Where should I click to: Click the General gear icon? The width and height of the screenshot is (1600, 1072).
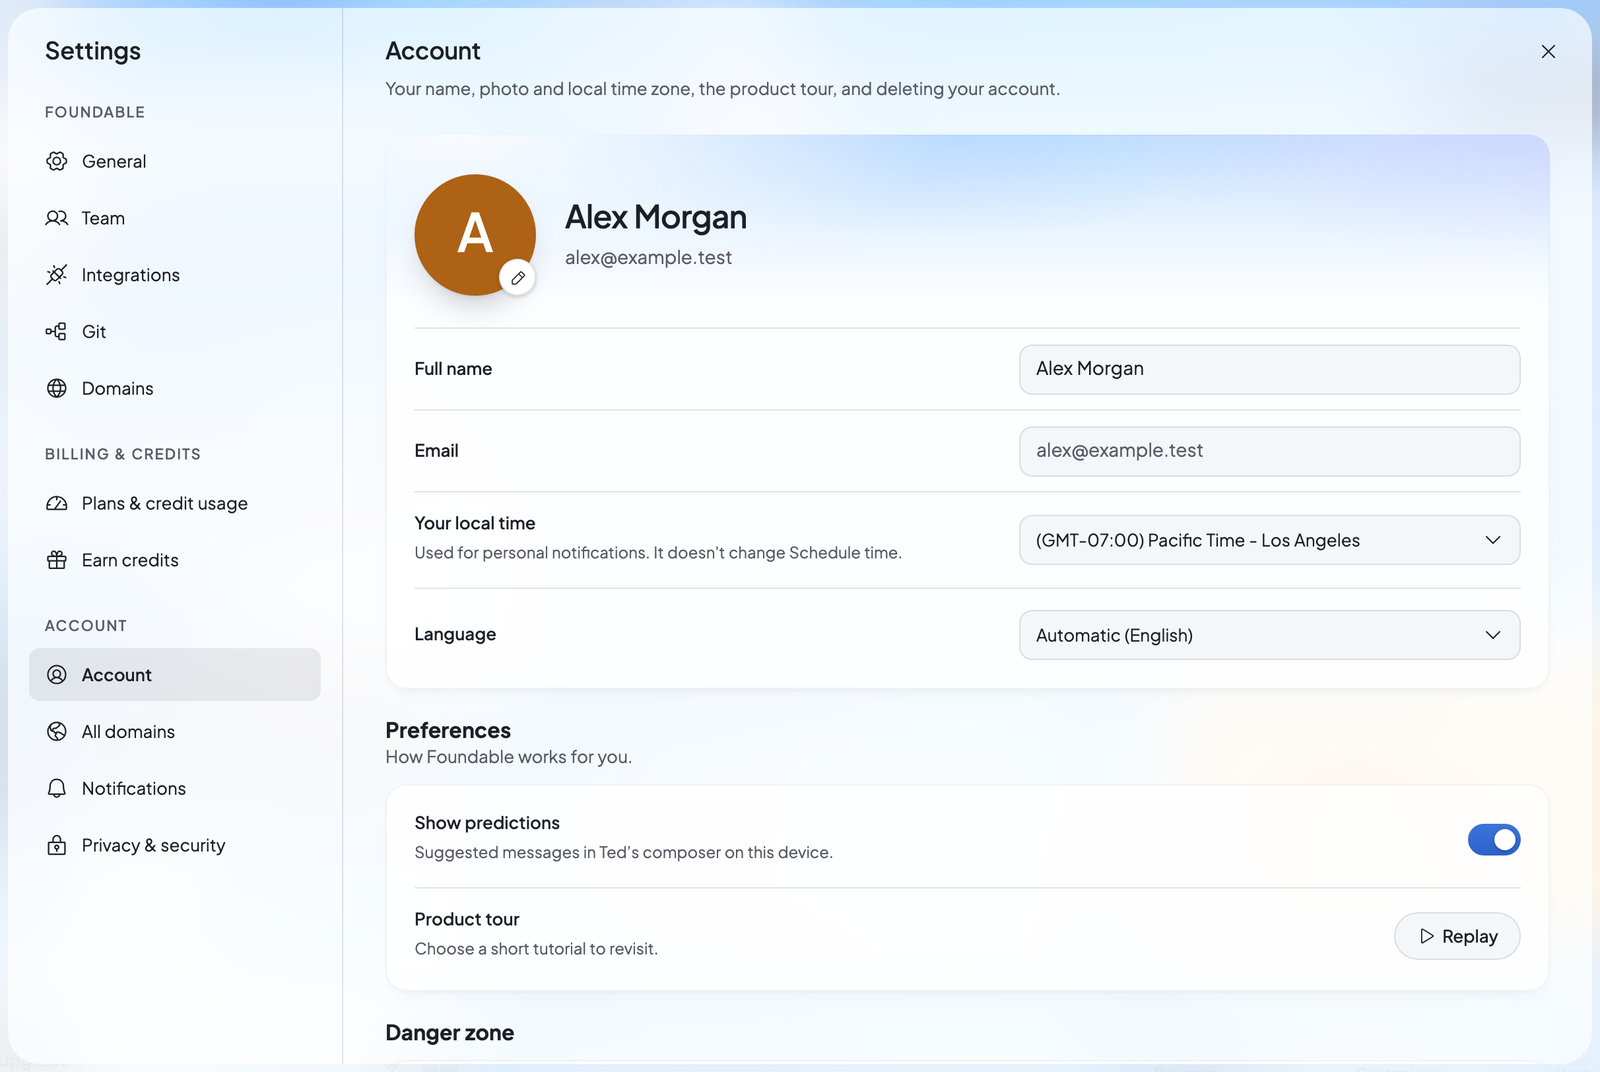pos(57,161)
